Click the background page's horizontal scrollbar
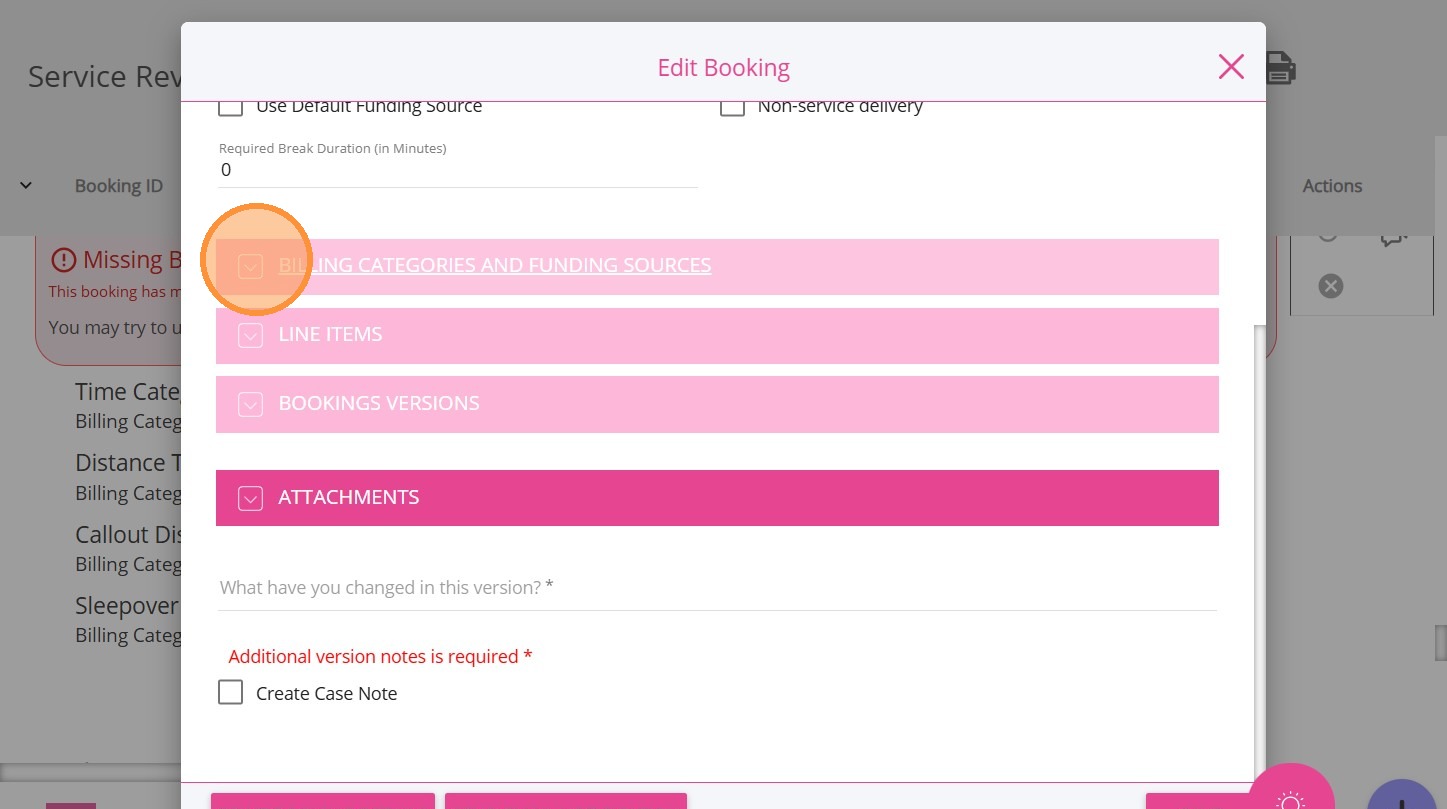 coord(90,772)
